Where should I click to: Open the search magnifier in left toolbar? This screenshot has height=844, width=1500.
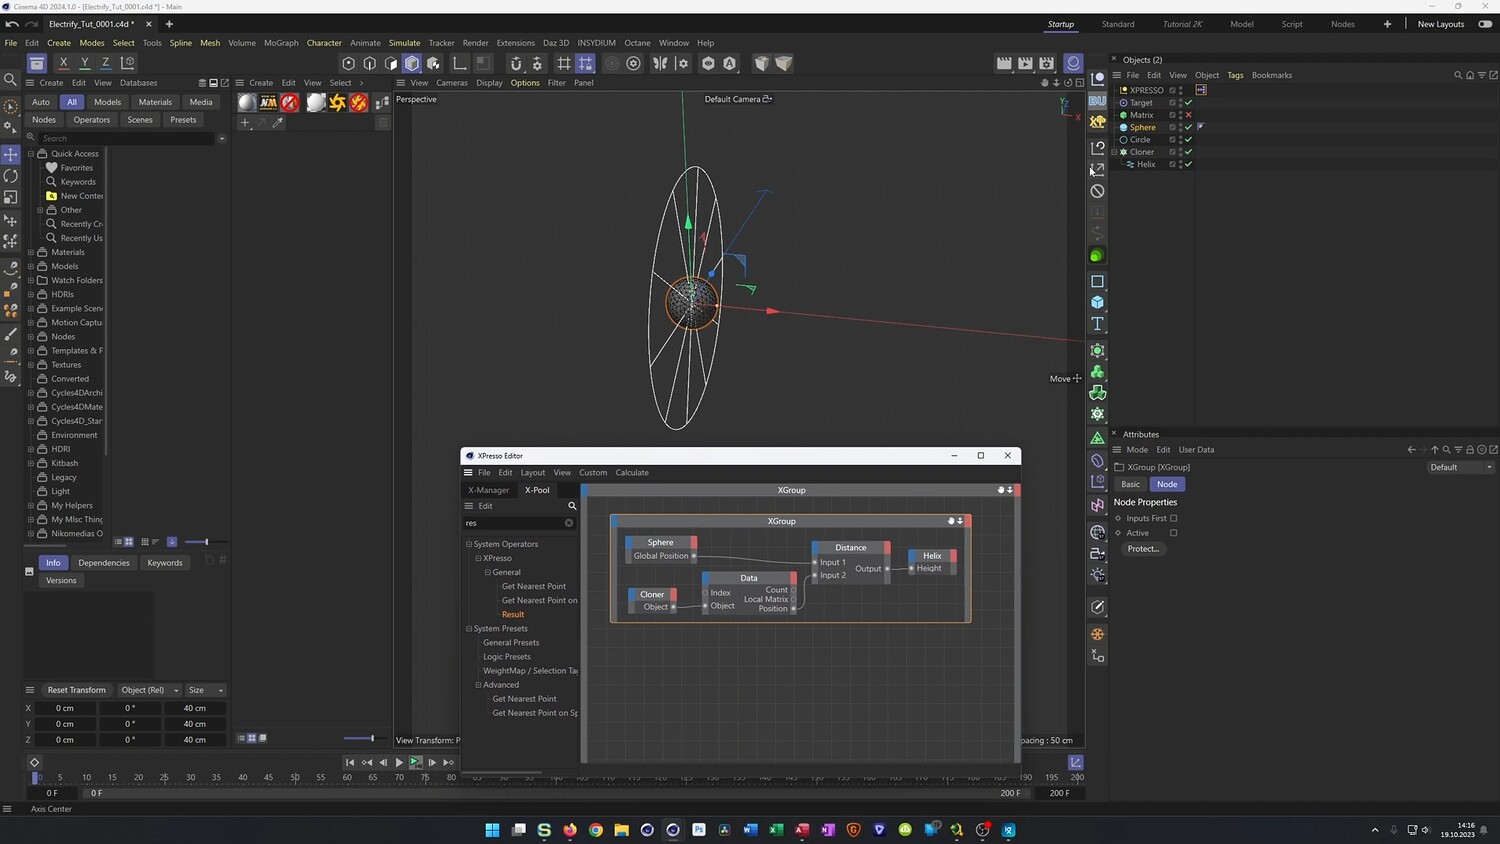tap(11, 79)
